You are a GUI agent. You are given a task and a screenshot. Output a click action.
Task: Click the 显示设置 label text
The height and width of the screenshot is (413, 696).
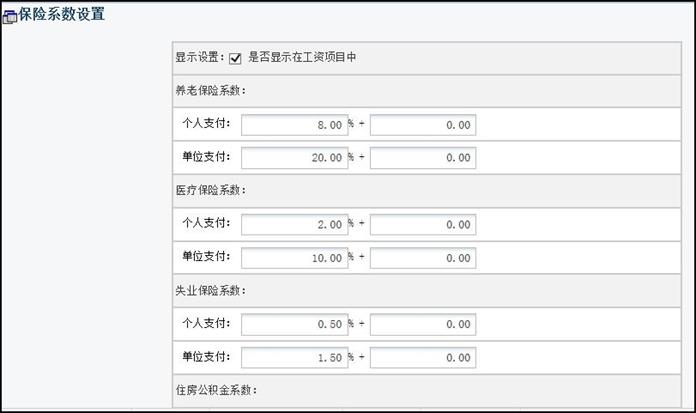pyautogui.click(x=200, y=57)
